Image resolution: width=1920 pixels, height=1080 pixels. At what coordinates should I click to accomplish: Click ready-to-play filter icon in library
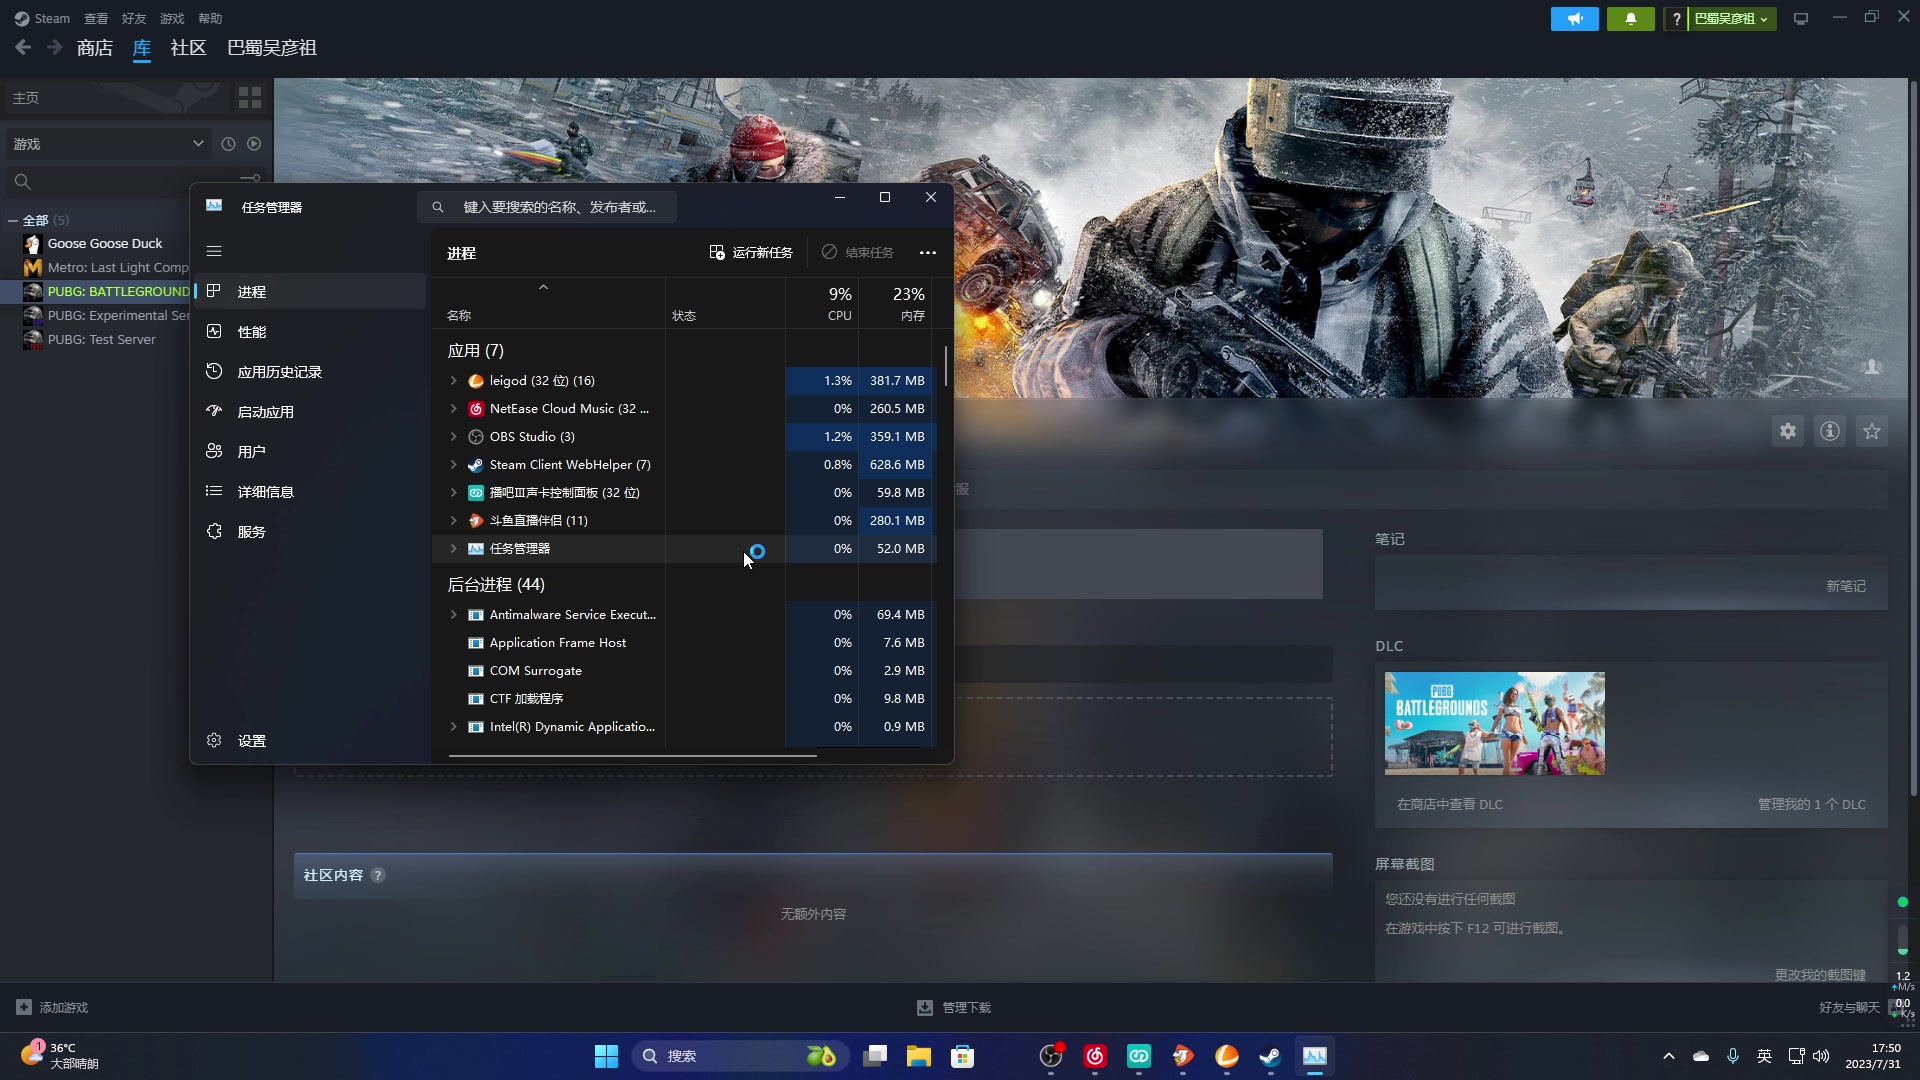pyautogui.click(x=254, y=144)
